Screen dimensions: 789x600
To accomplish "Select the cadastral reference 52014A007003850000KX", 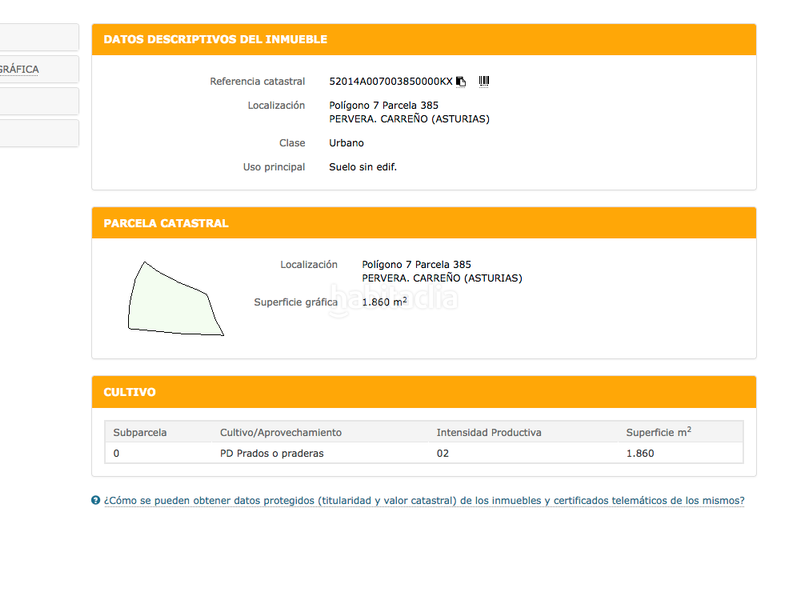I will coord(390,81).
